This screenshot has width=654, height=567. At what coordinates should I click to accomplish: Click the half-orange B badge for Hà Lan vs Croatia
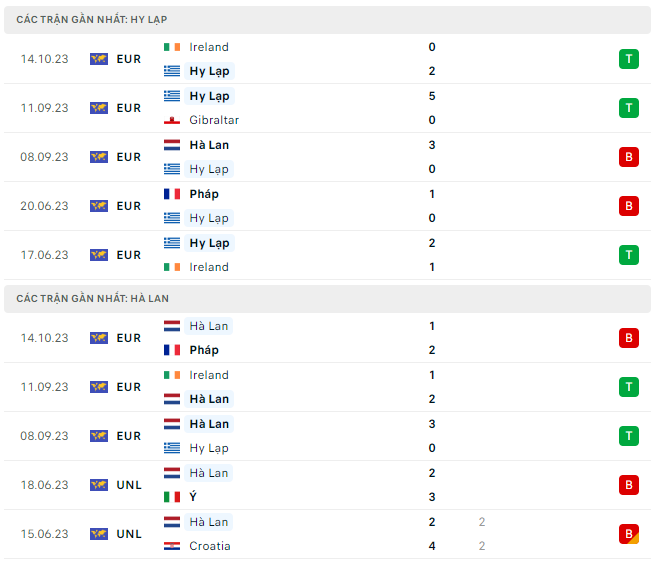click(x=628, y=534)
